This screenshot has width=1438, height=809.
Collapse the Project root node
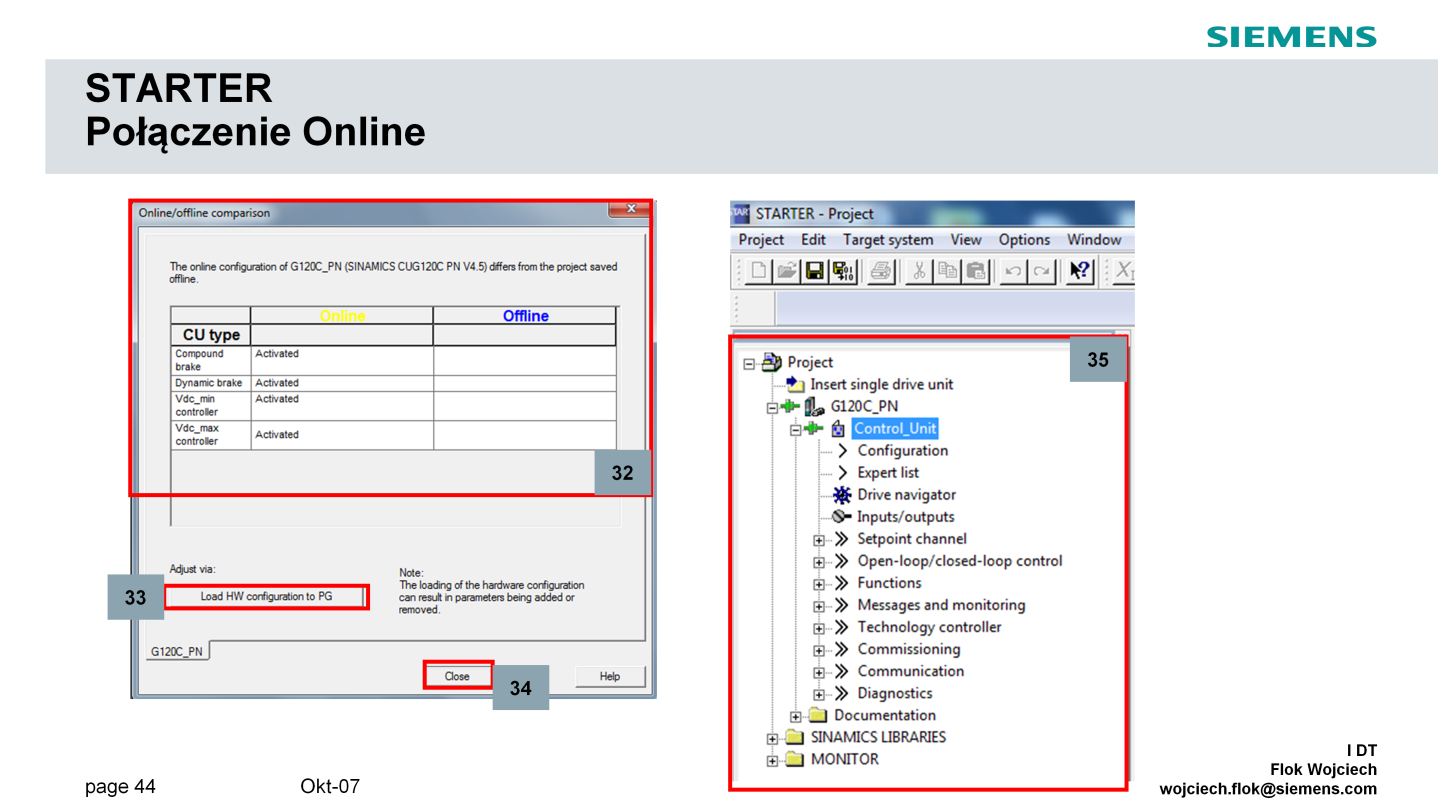(x=748, y=363)
